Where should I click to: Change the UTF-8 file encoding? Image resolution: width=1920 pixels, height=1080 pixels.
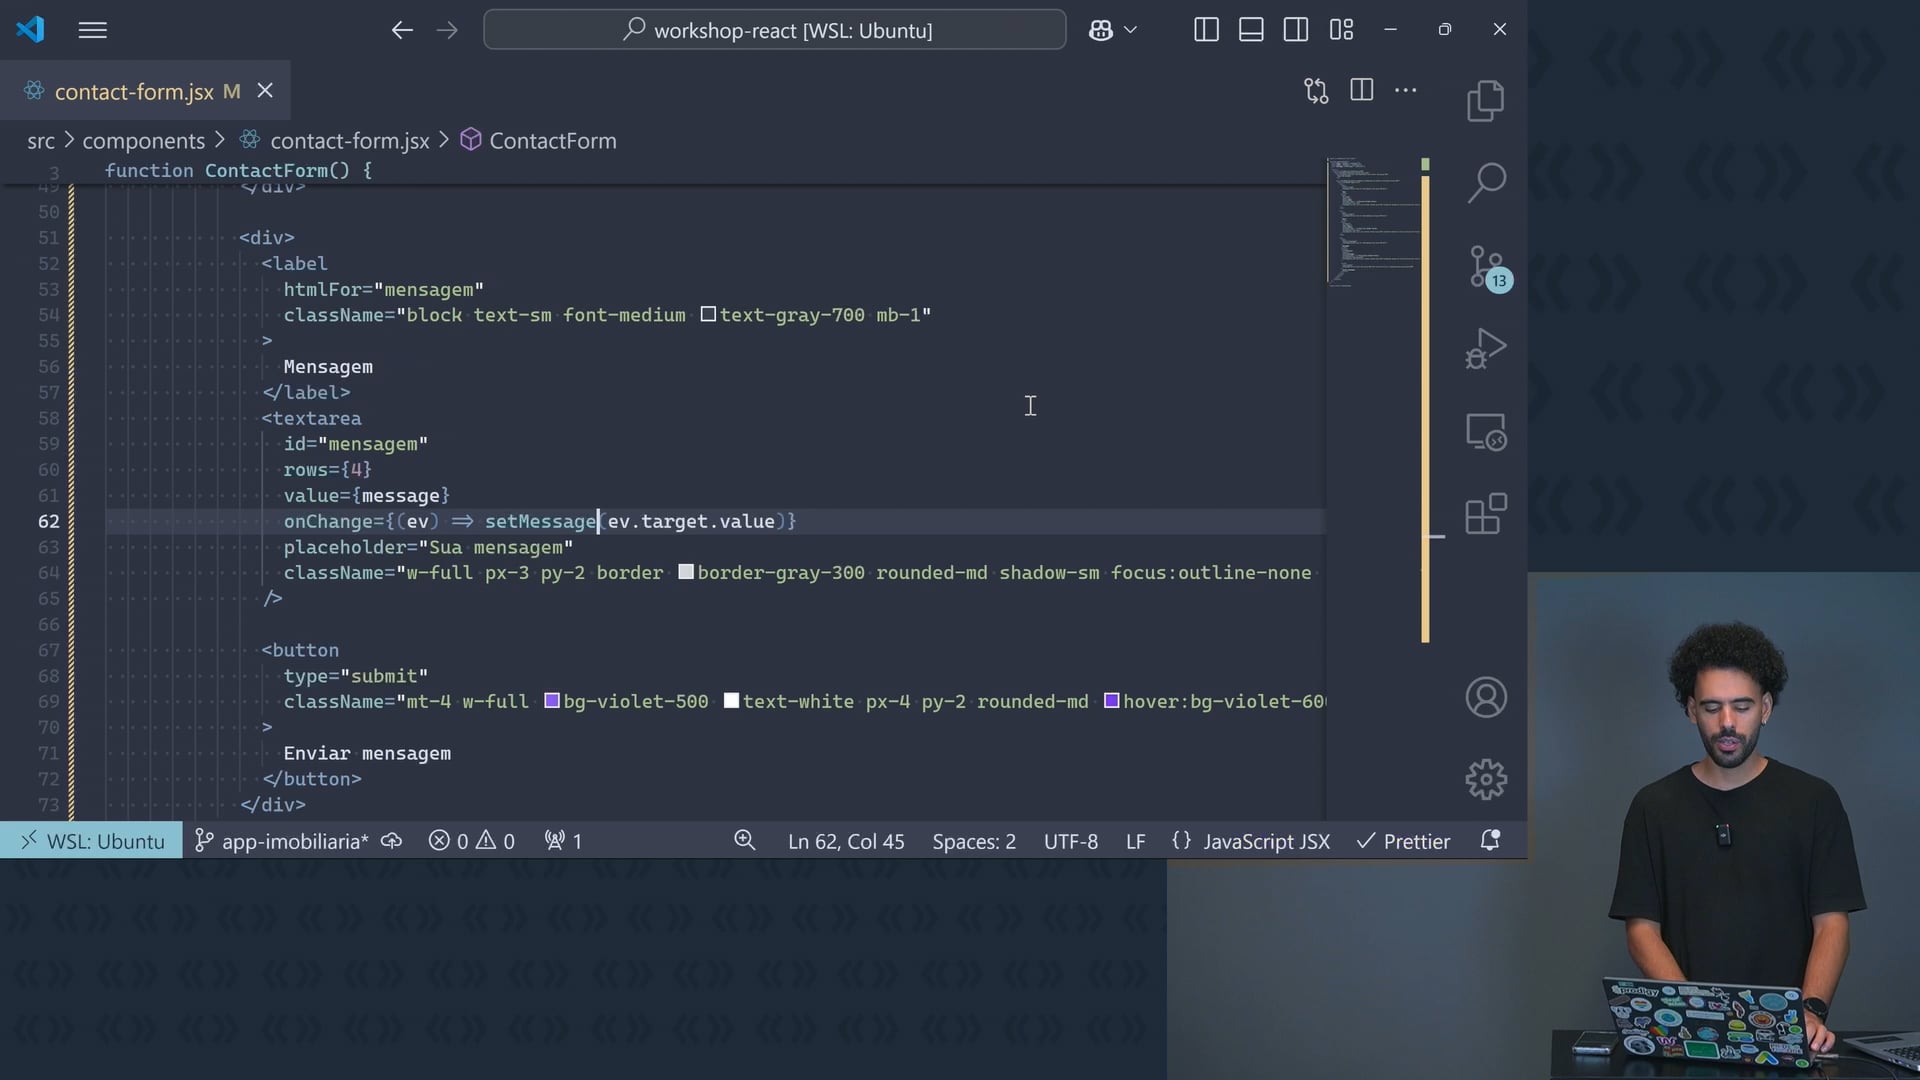pyautogui.click(x=1071, y=841)
